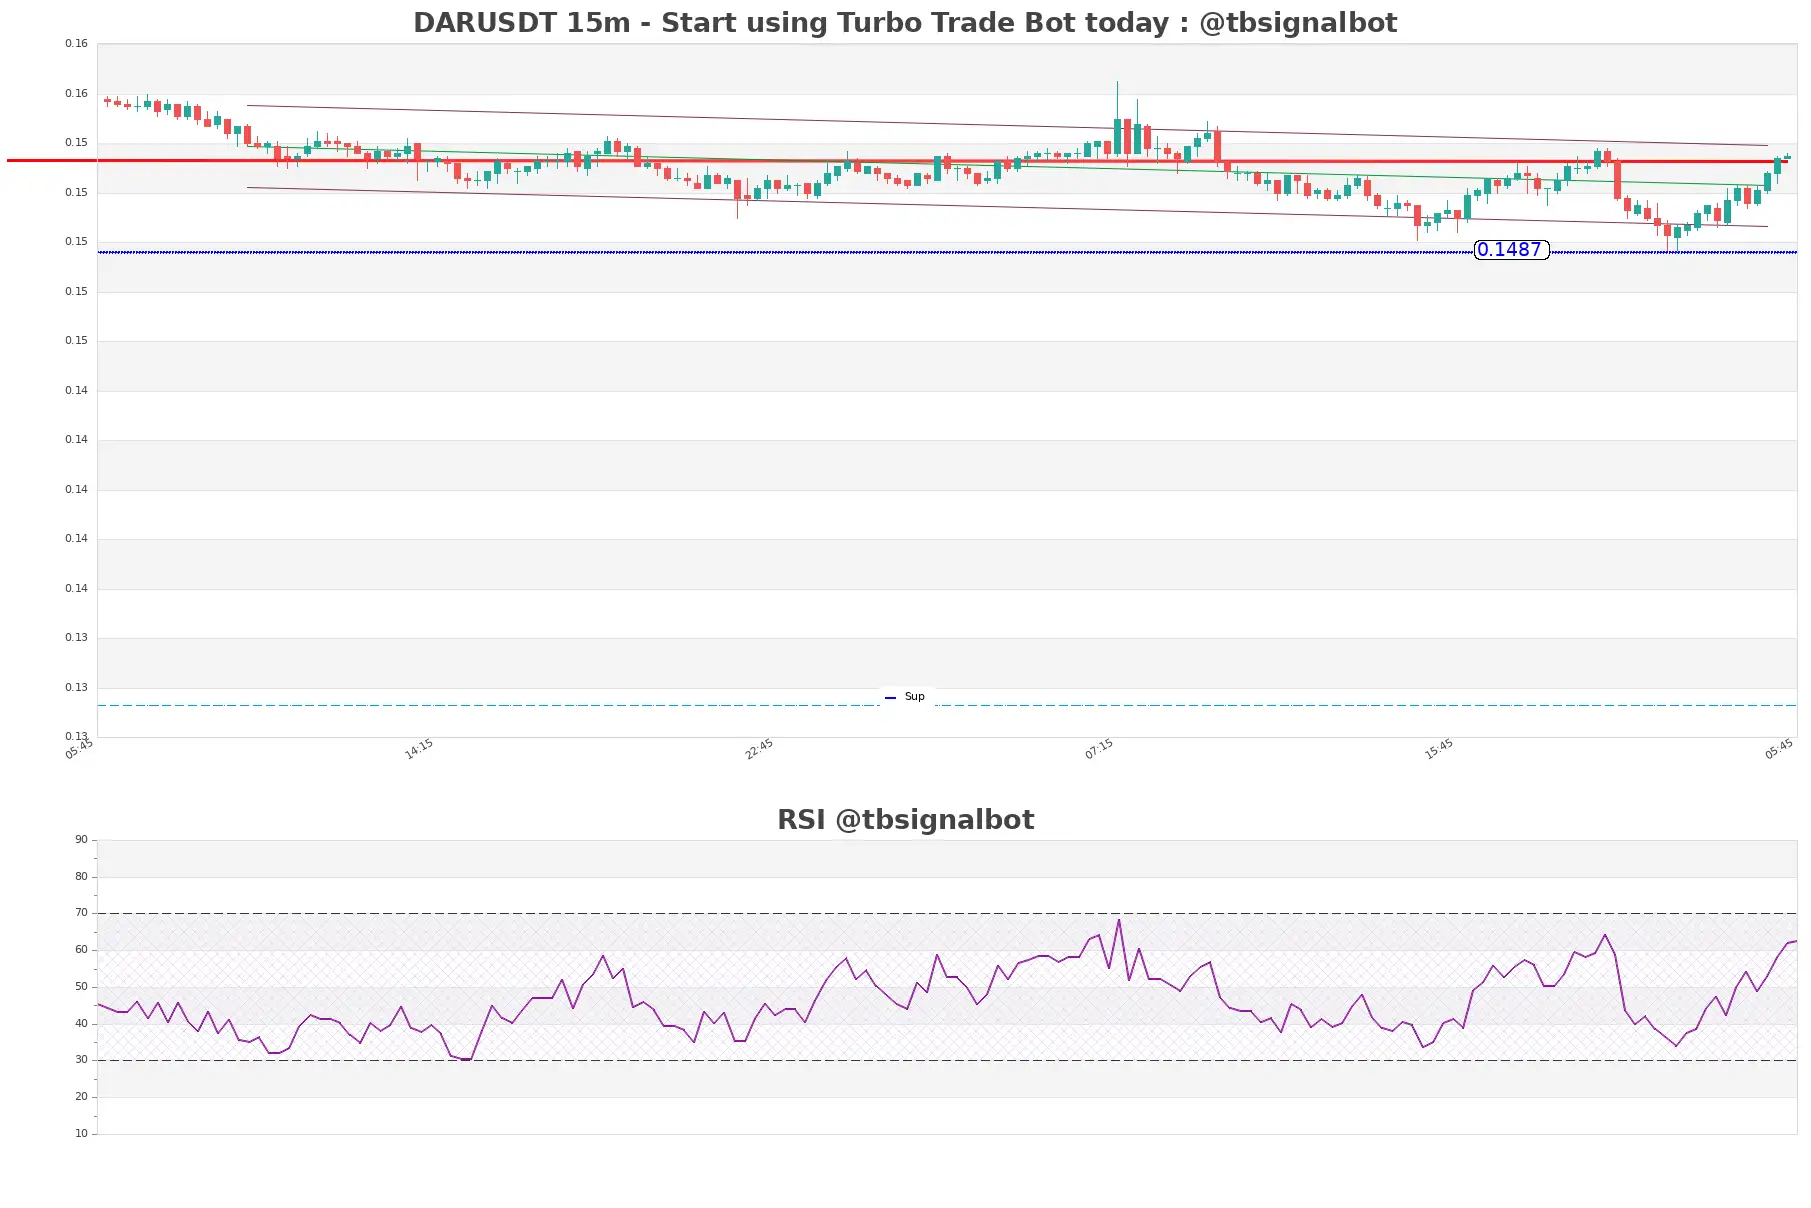Image resolution: width=1811 pixels, height=1208 pixels.
Task: Select the 14:15 time axis label
Action: pos(419,749)
